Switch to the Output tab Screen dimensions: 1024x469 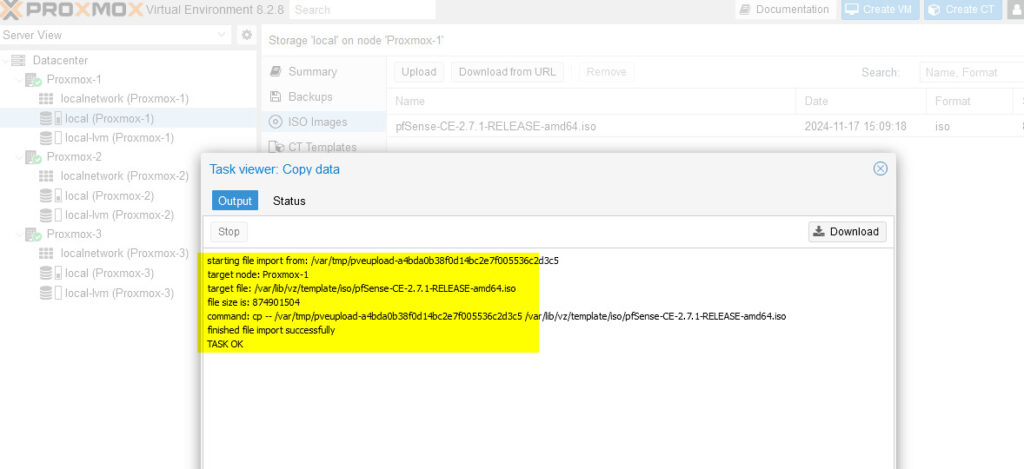235,201
